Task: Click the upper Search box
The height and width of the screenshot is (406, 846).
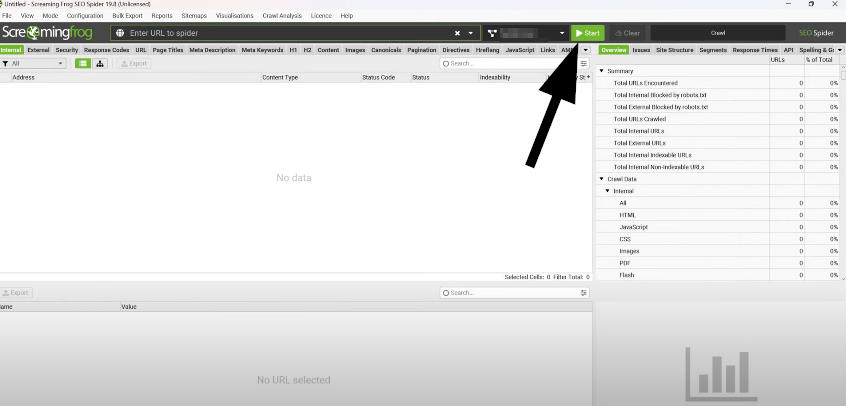Action: [514, 64]
